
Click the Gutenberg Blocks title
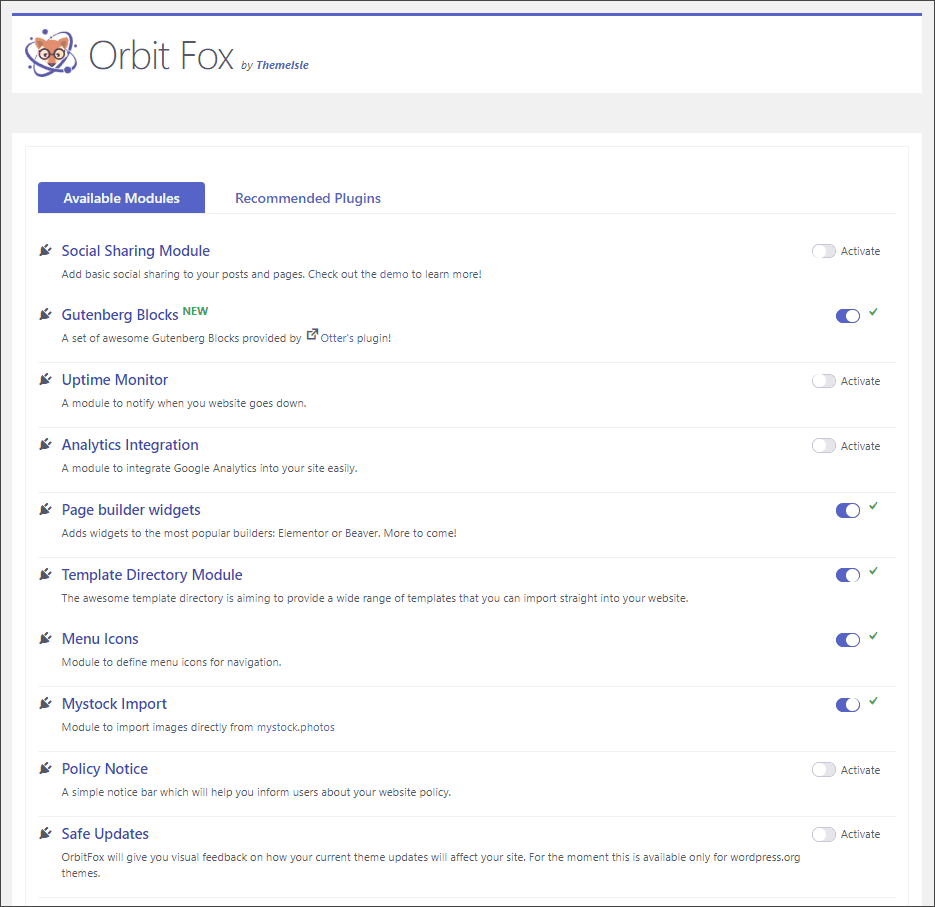click(x=120, y=315)
